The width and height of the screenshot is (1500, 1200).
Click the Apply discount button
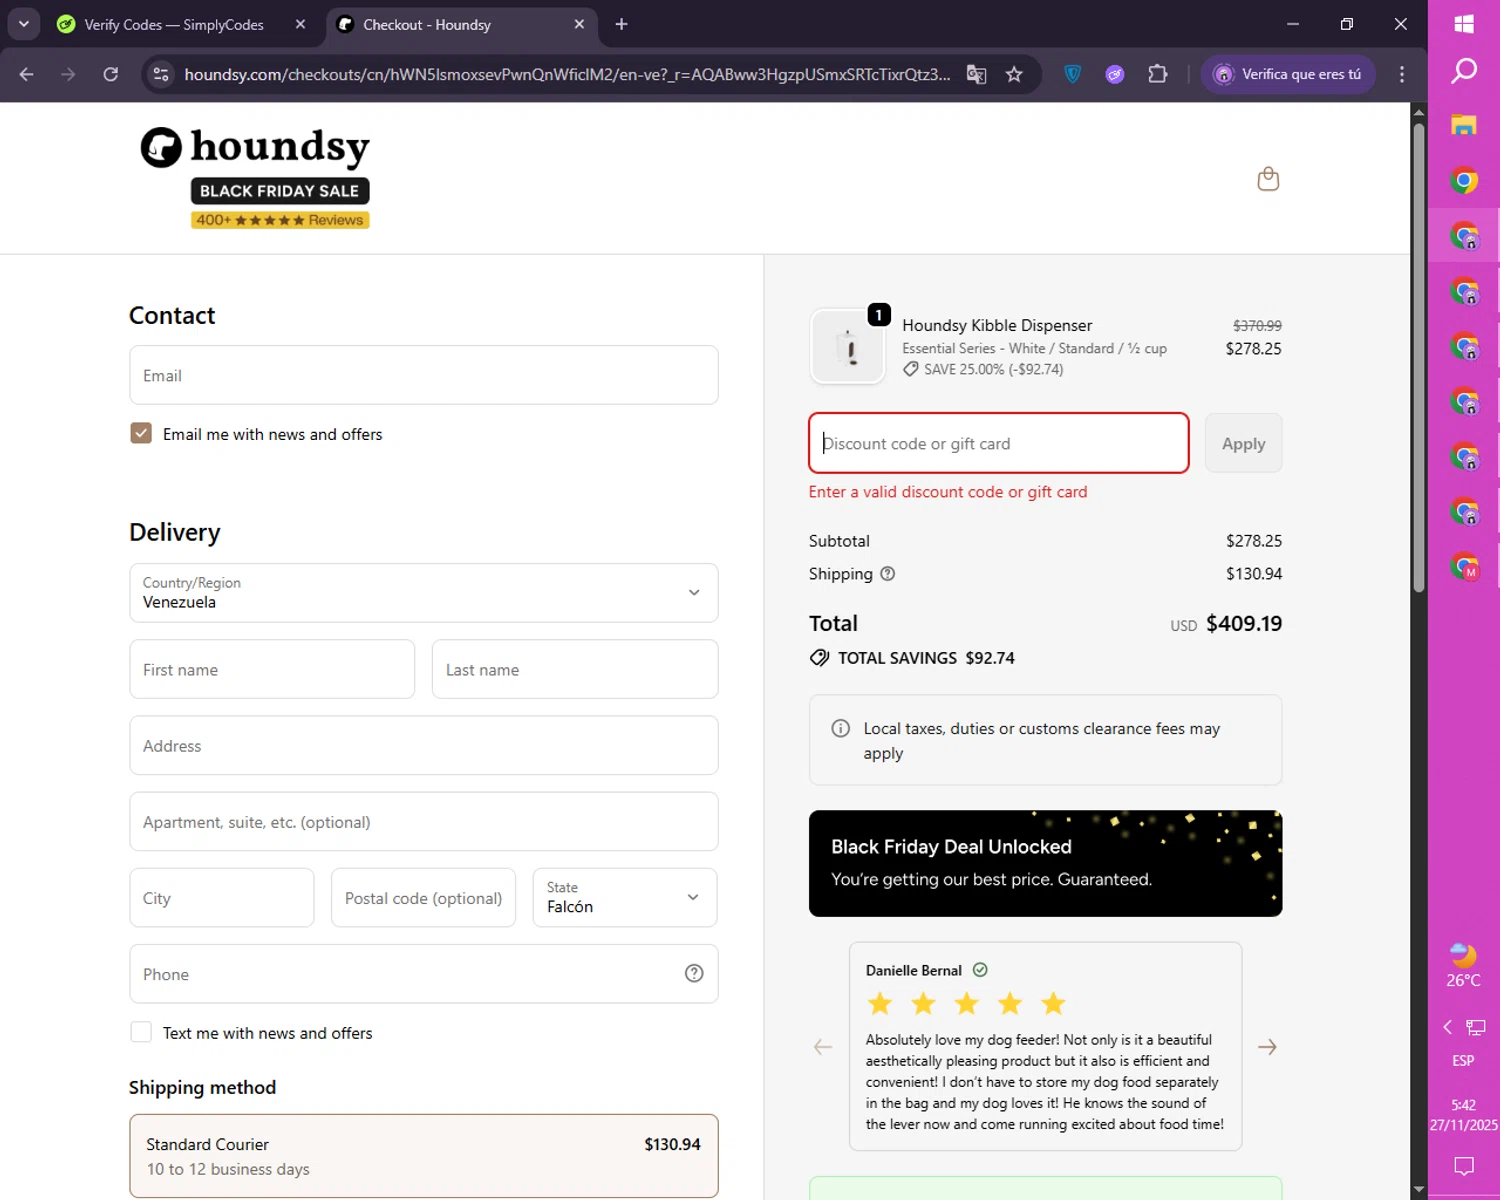coord(1243,443)
